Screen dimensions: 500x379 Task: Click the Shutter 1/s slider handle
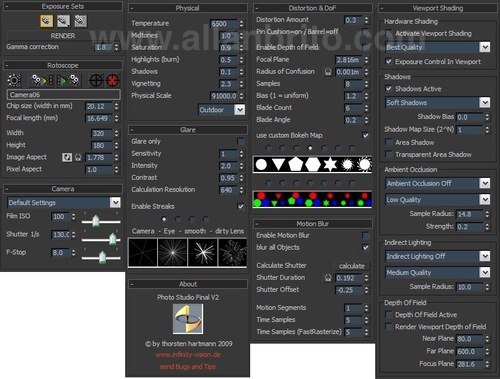click(113, 238)
